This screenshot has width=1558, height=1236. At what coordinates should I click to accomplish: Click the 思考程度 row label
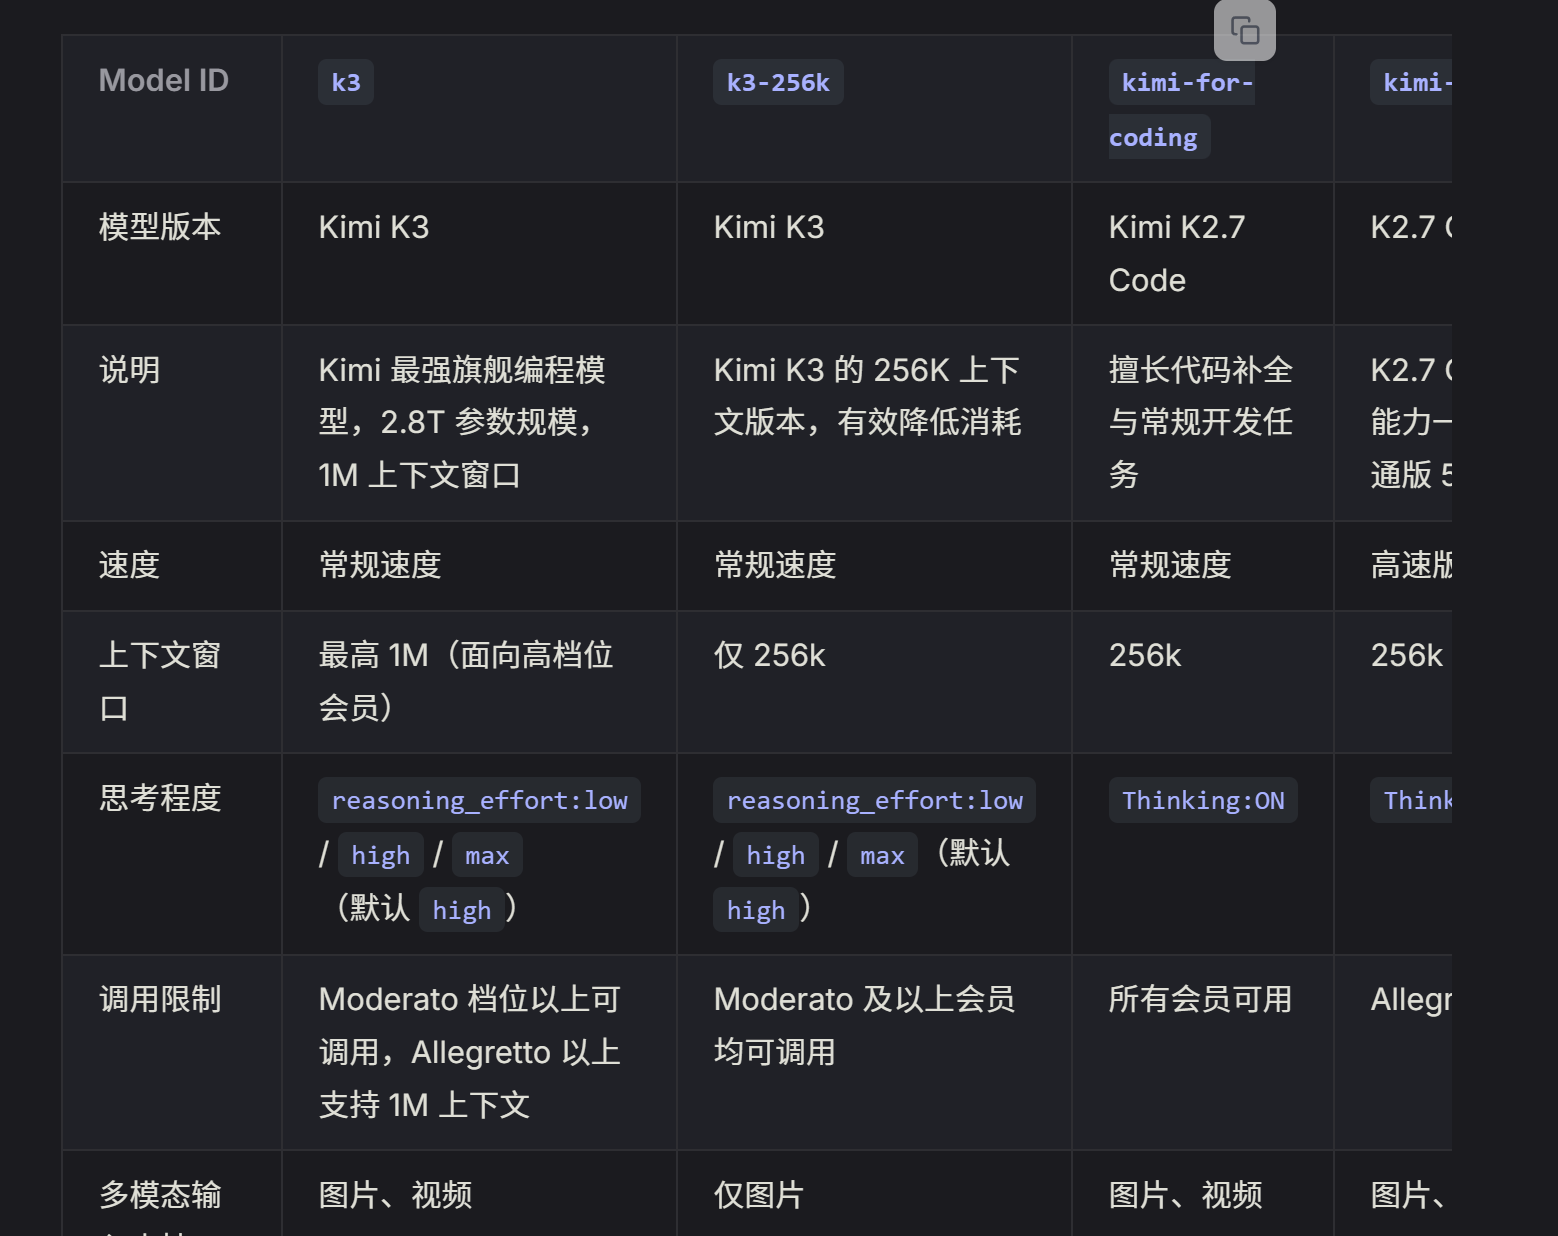pyautogui.click(x=160, y=798)
